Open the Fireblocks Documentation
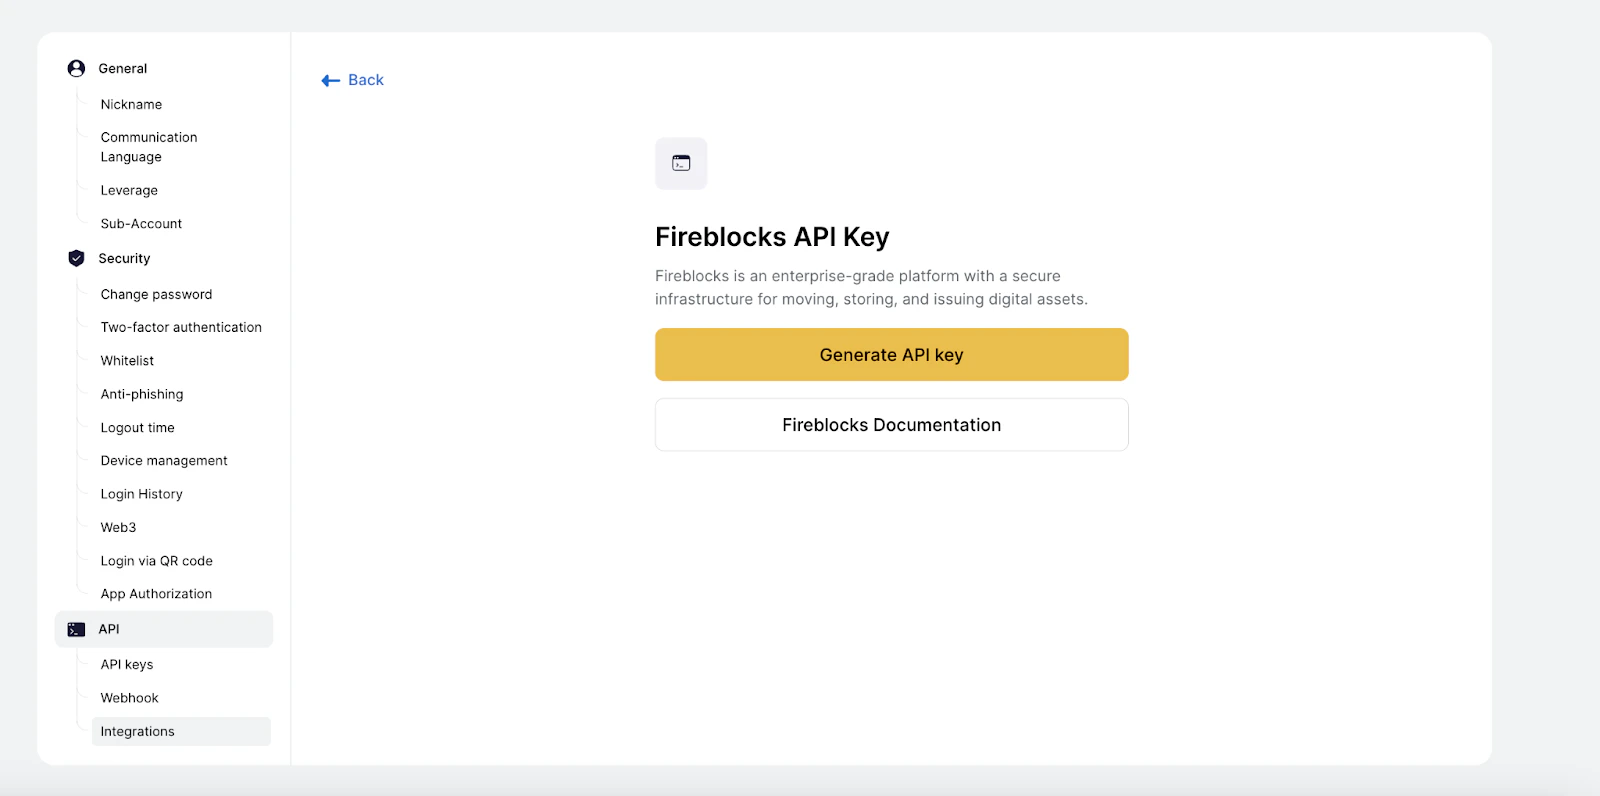 click(890, 424)
